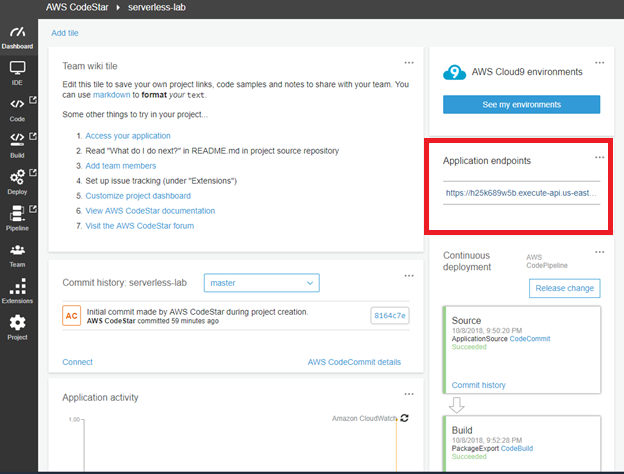The width and height of the screenshot is (624, 474).
Task: Open Application activity tile options menu
Action: click(409, 394)
